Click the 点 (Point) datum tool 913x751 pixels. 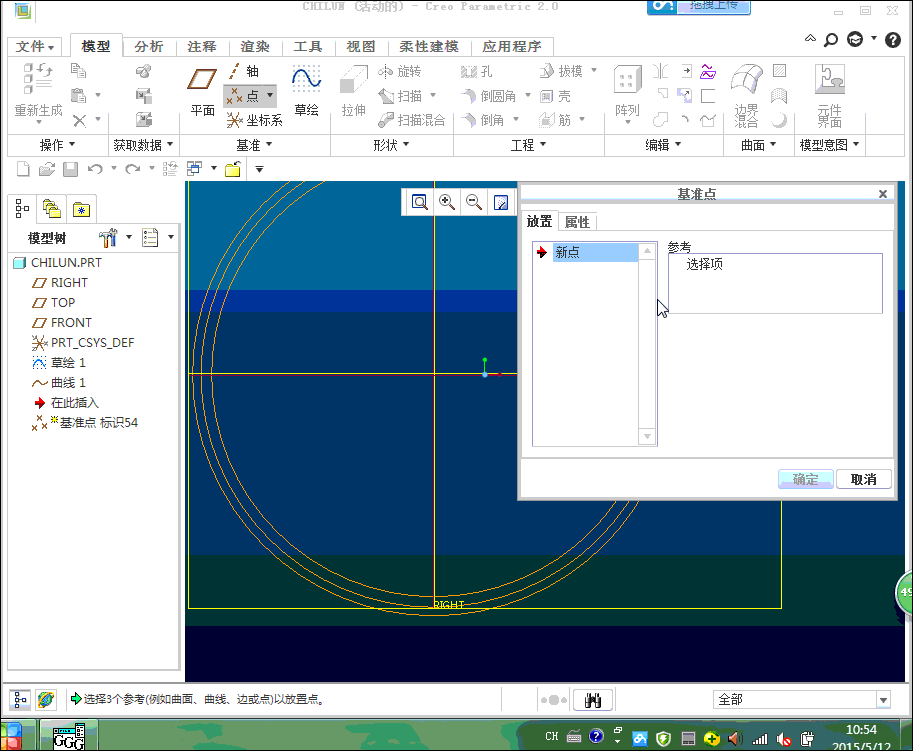click(x=243, y=95)
